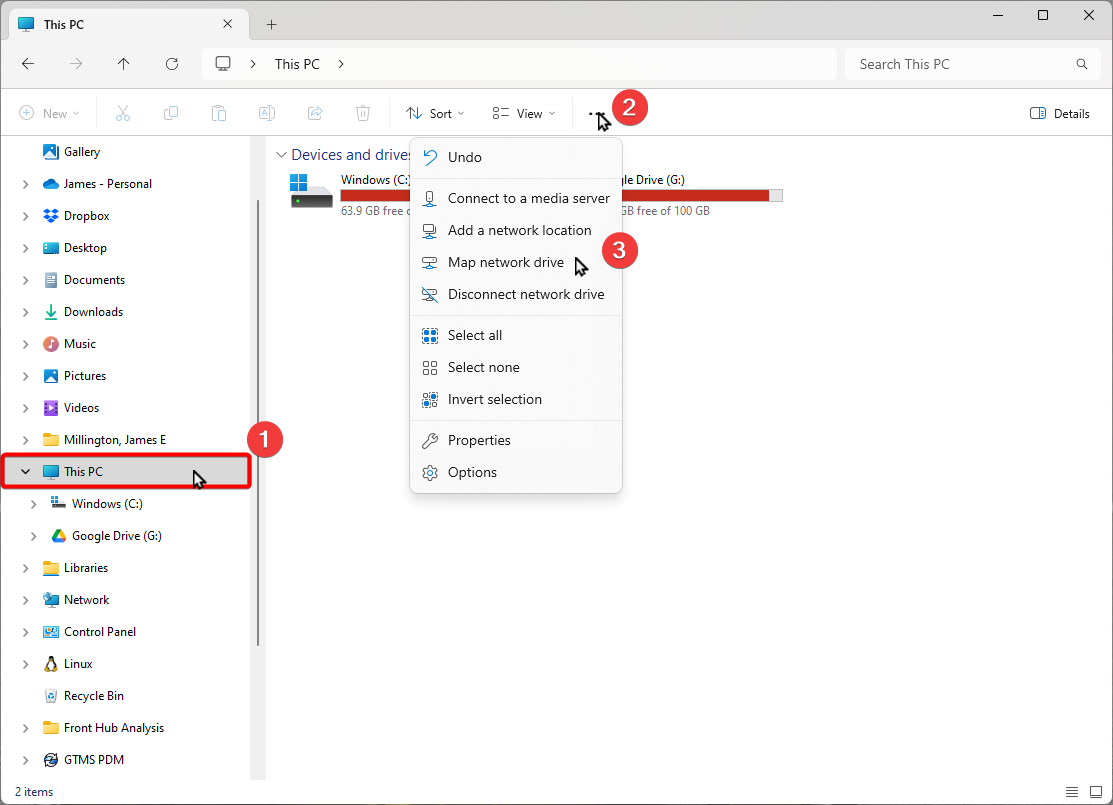The height and width of the screenshot is (805, 1113).
Task: Click the Refresh button in navigation bar
Action: coord(172,64)
